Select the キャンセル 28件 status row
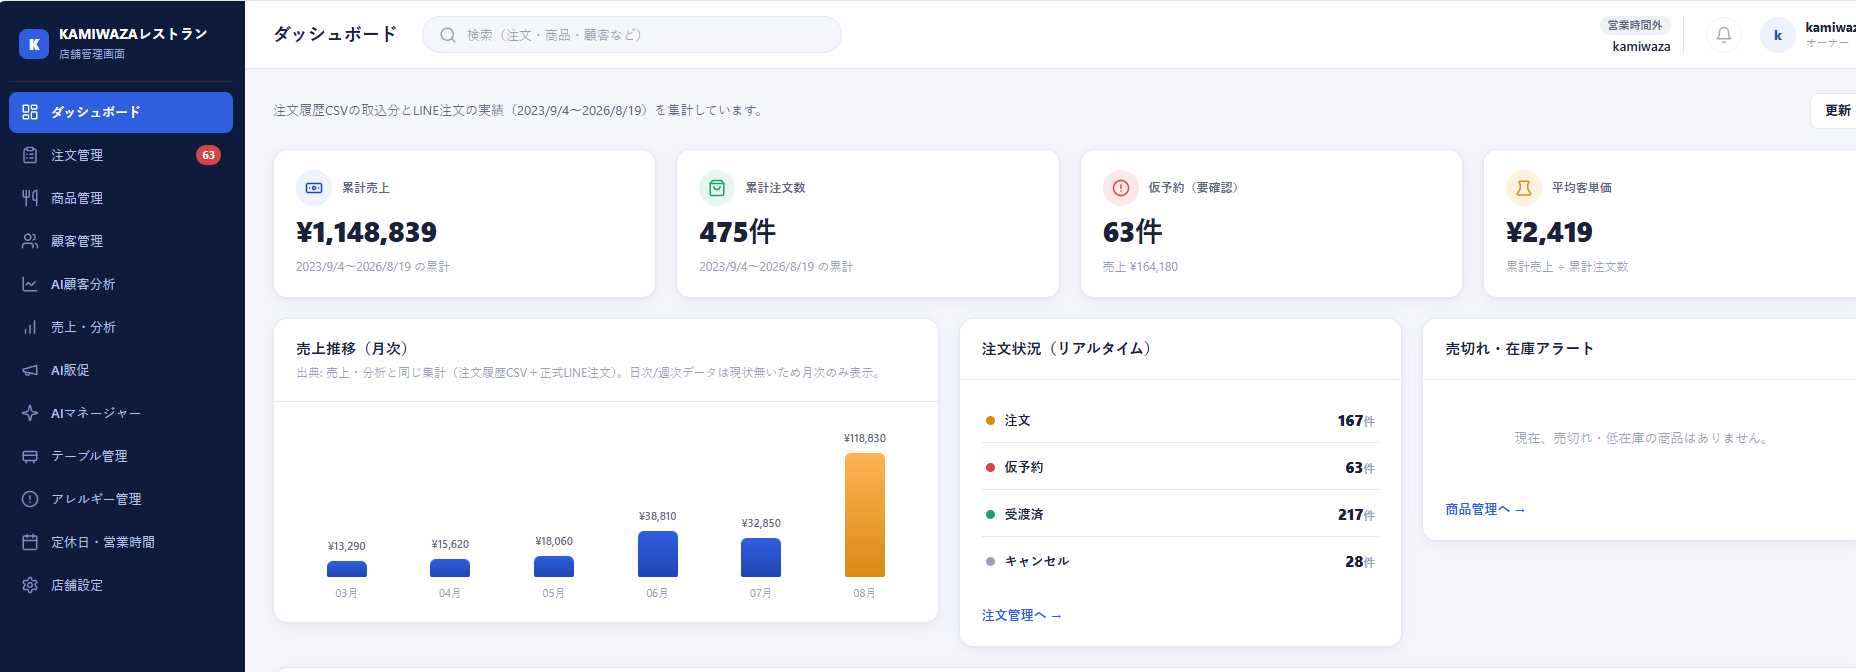Image resolution: width=1856 pixels, height=672 pixels. [1180, 561]
